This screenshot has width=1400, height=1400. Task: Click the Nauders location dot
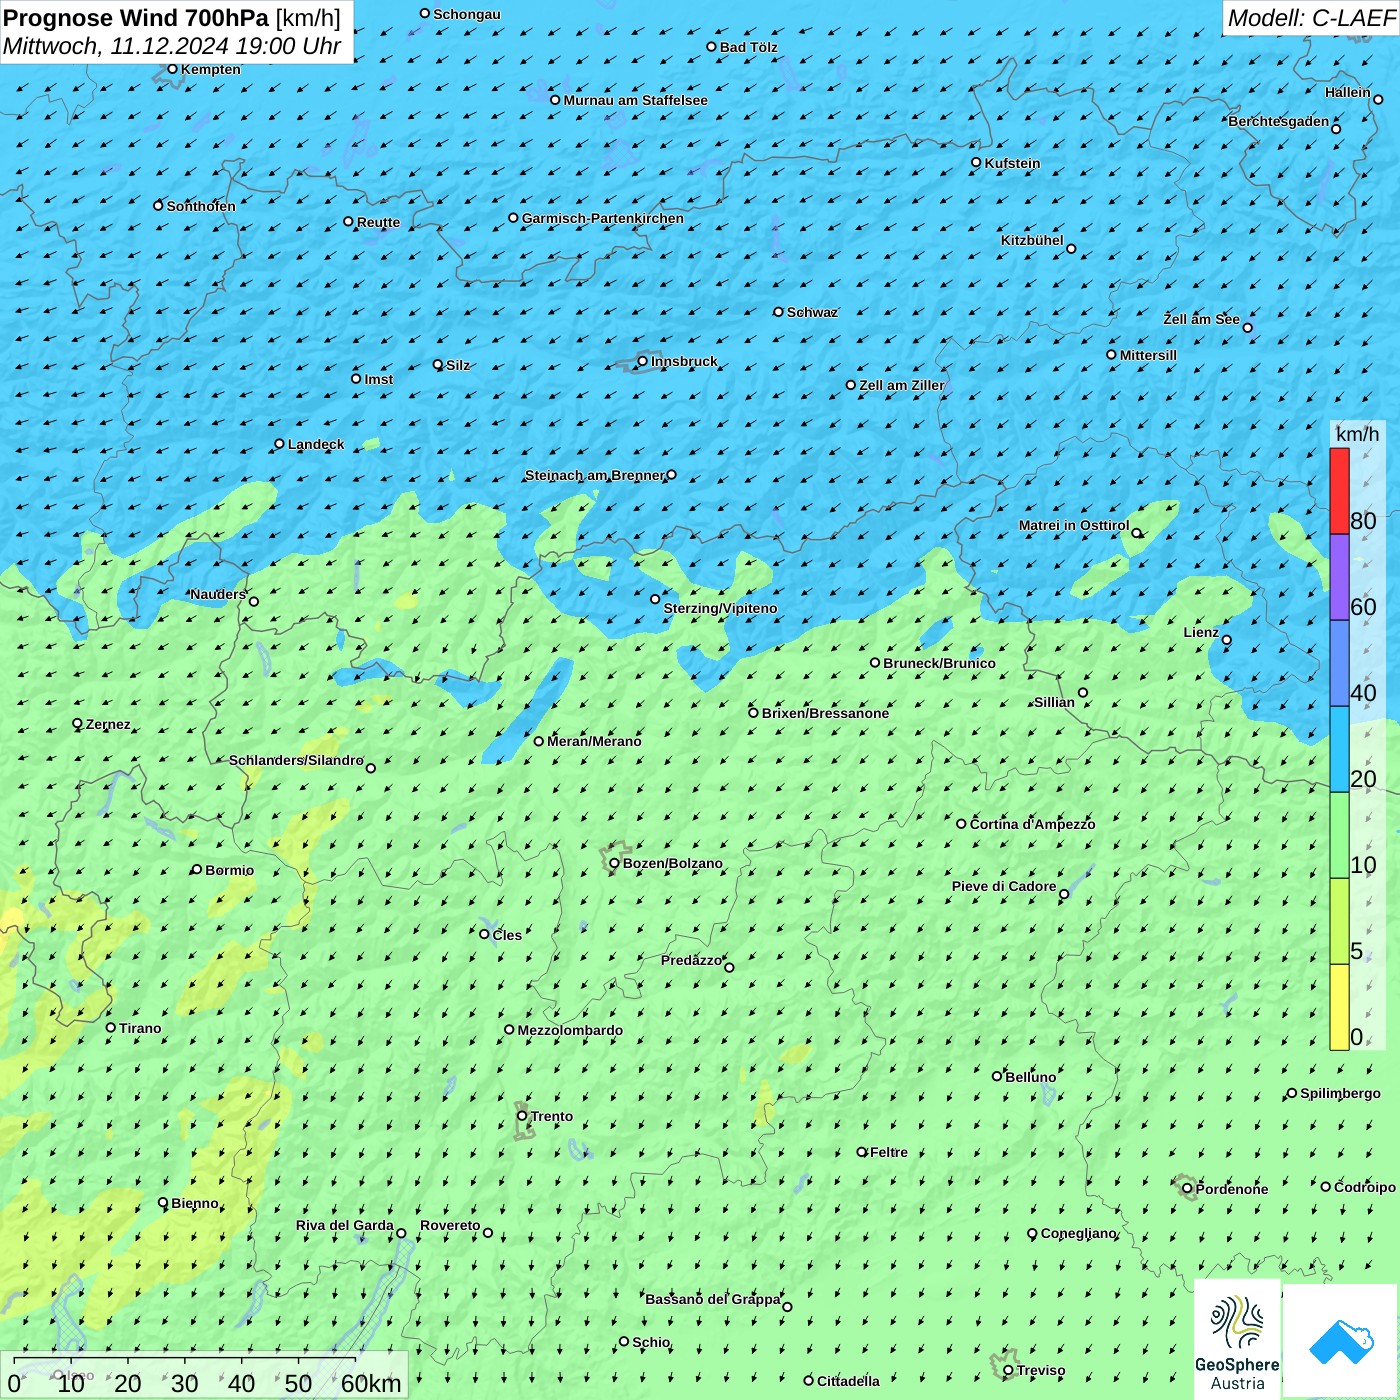[x=254, y=601]
